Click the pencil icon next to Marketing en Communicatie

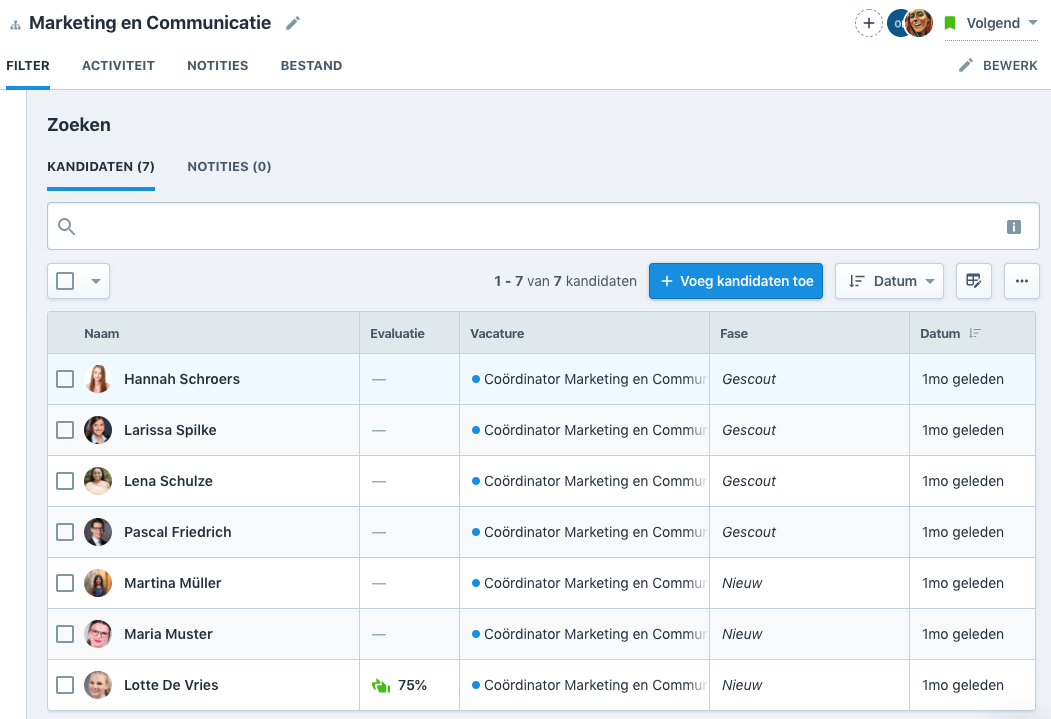tap(292, 23)
